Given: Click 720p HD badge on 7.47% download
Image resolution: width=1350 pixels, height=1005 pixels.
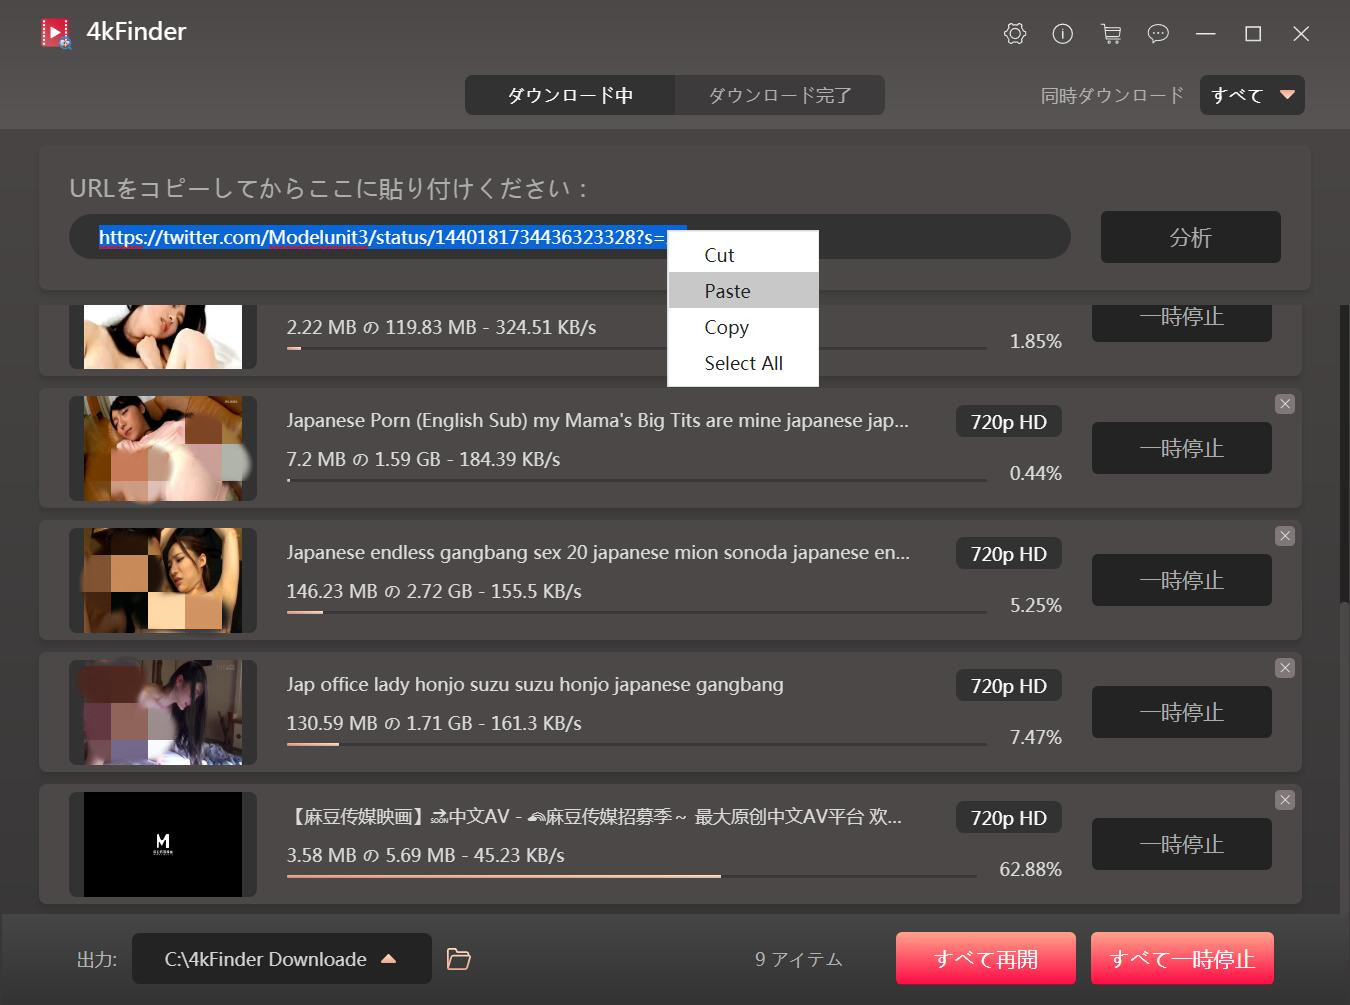Looking at the screenshot, I should point(1008,686).
